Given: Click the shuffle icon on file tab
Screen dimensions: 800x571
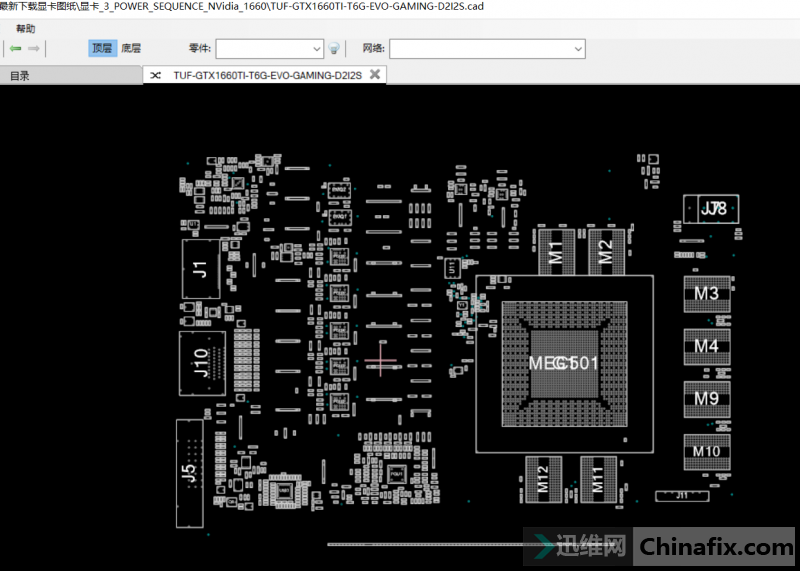Looking at the screenshot, I should [156, 75].
